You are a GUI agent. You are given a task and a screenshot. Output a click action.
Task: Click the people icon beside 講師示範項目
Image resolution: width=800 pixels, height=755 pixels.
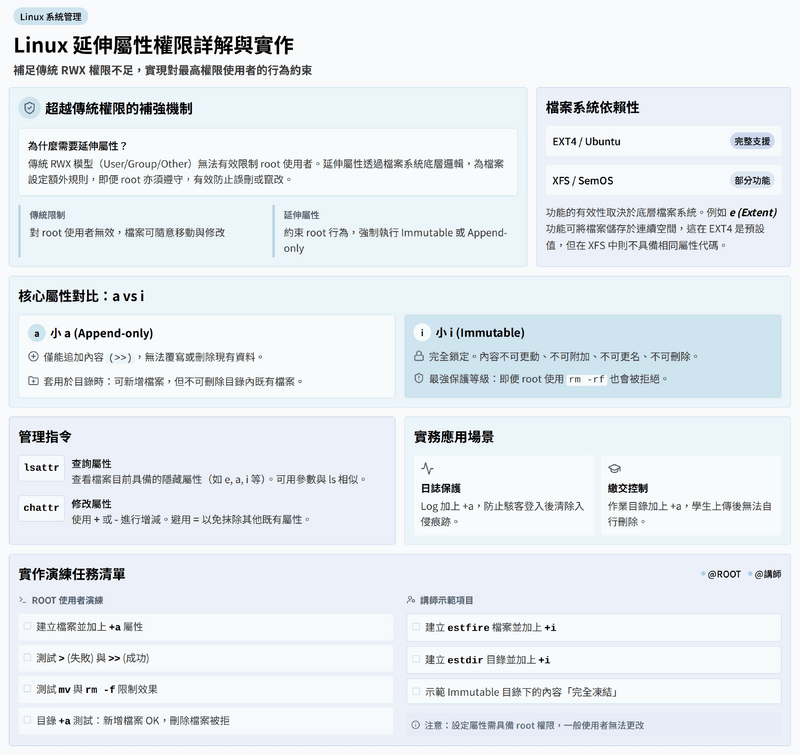click(411, 600)
